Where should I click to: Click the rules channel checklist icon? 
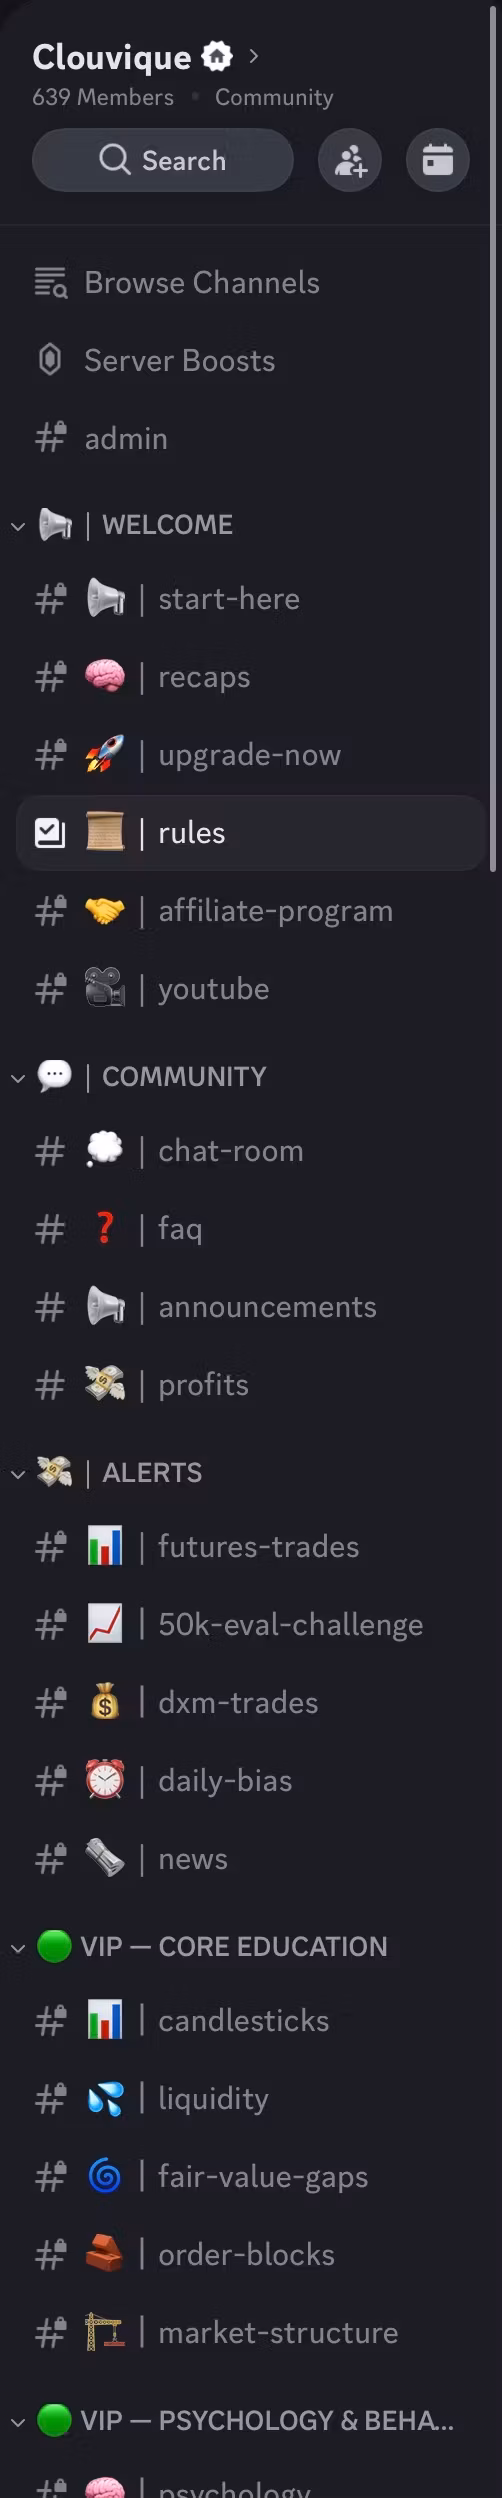[50, 833]
